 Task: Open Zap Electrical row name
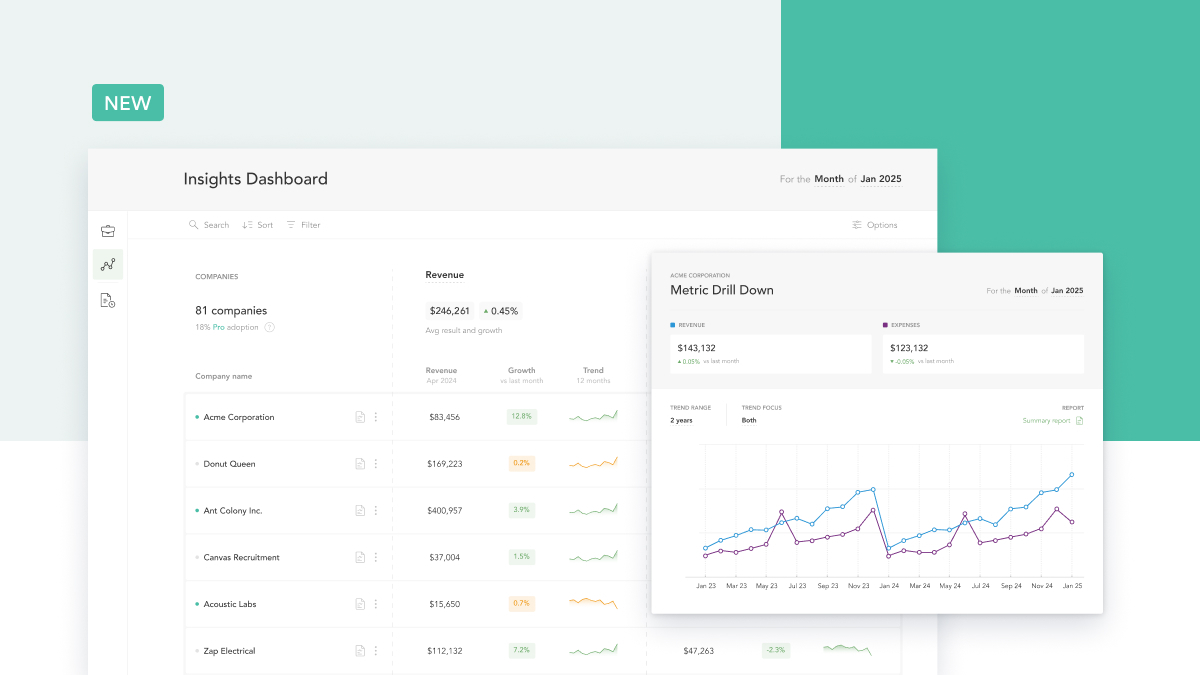(229, 651)
